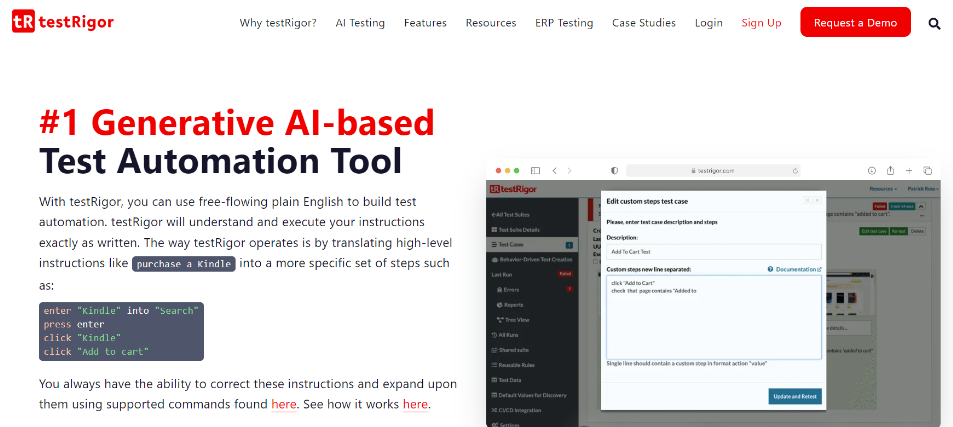953x427 pixels.
Task: Click sidebar toggle icon in demo browser
Action: point(535,171)
